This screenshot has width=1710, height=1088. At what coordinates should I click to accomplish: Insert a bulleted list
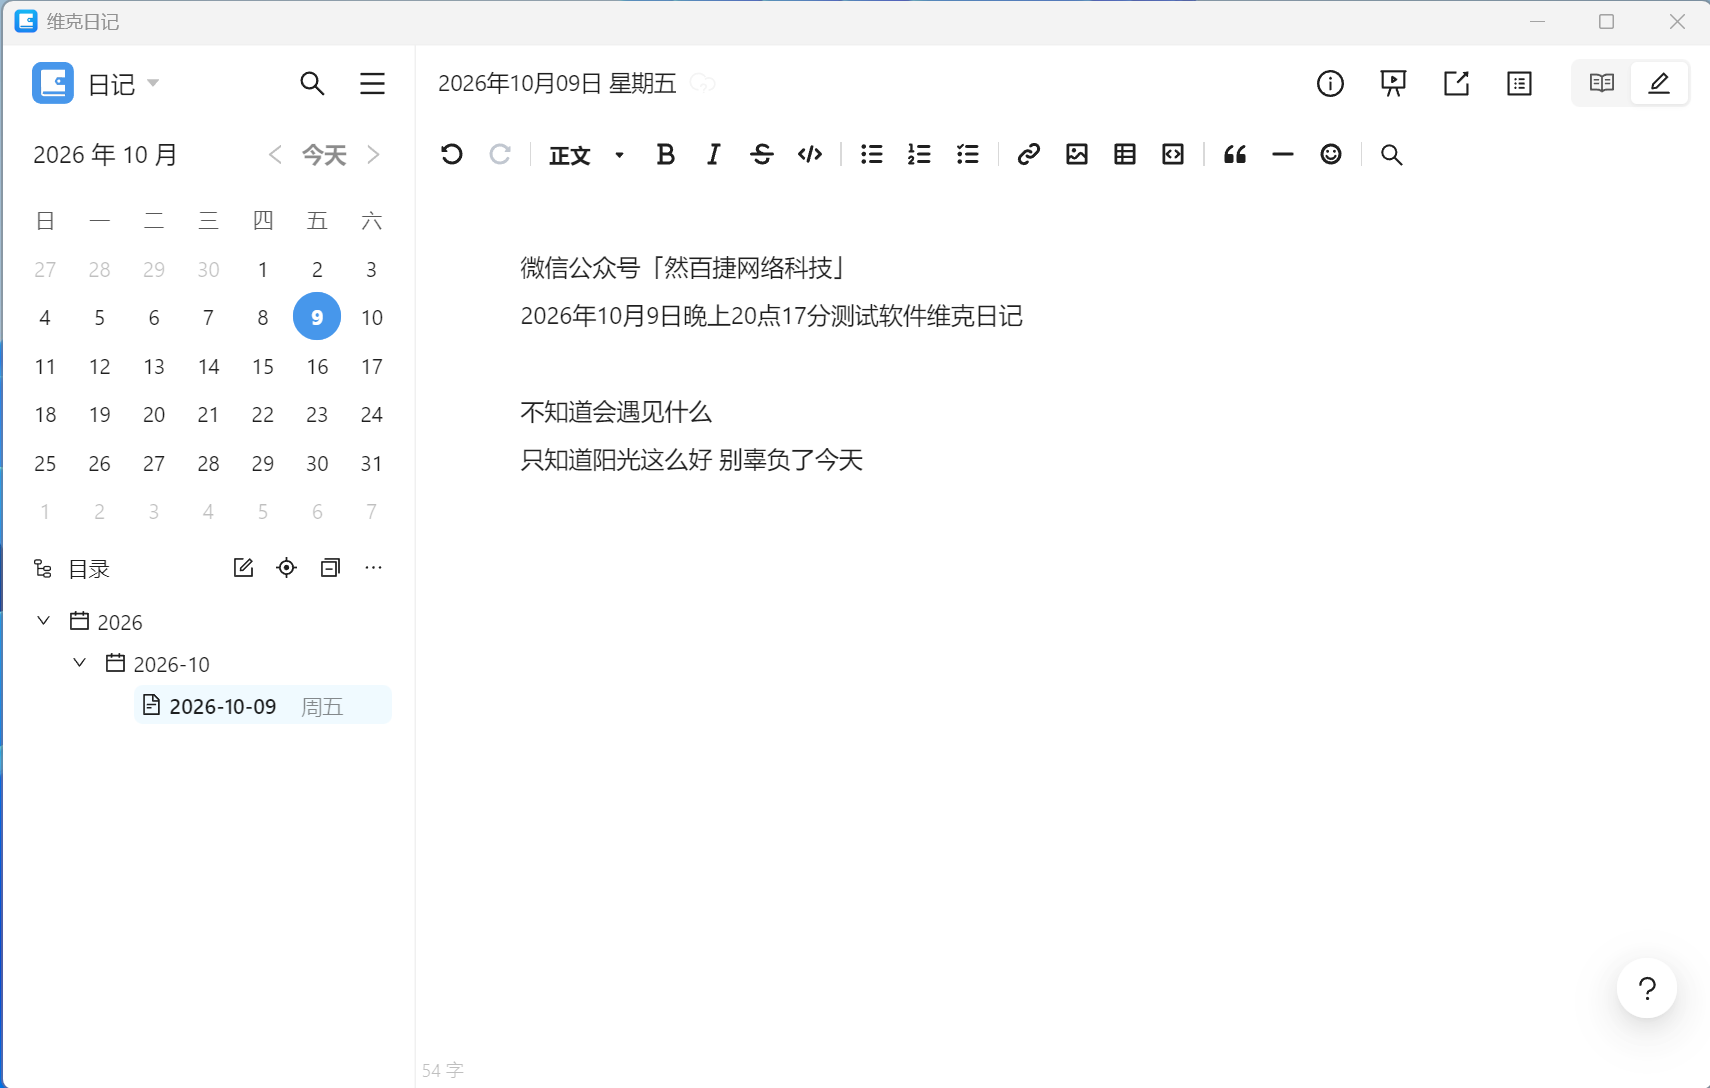[x=872, y=154]
